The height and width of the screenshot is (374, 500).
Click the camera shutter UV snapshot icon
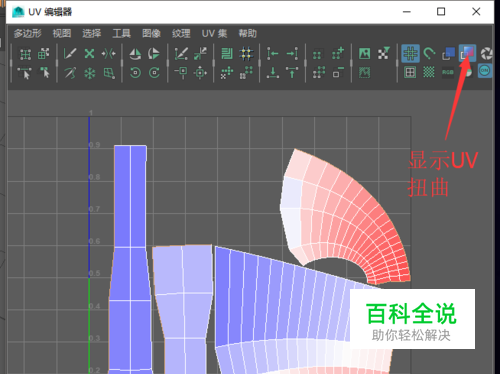point(486,54)
